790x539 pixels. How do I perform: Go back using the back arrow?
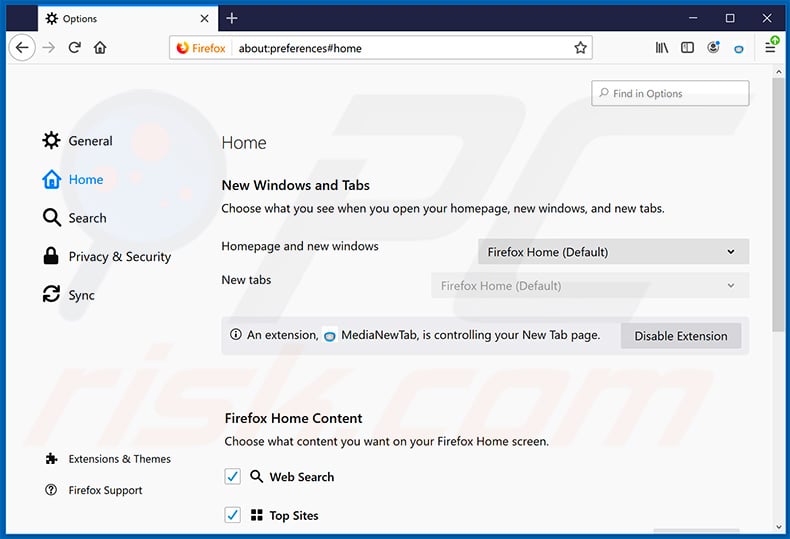pos(22,47)
